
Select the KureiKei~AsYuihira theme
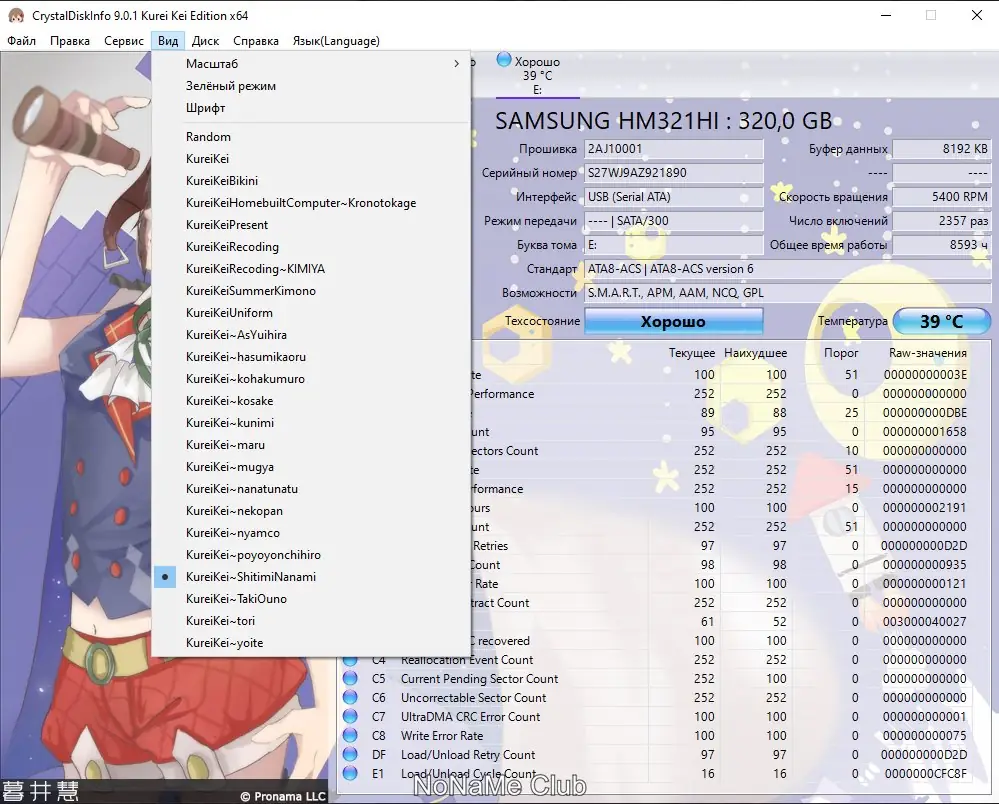tap(311, 334)
